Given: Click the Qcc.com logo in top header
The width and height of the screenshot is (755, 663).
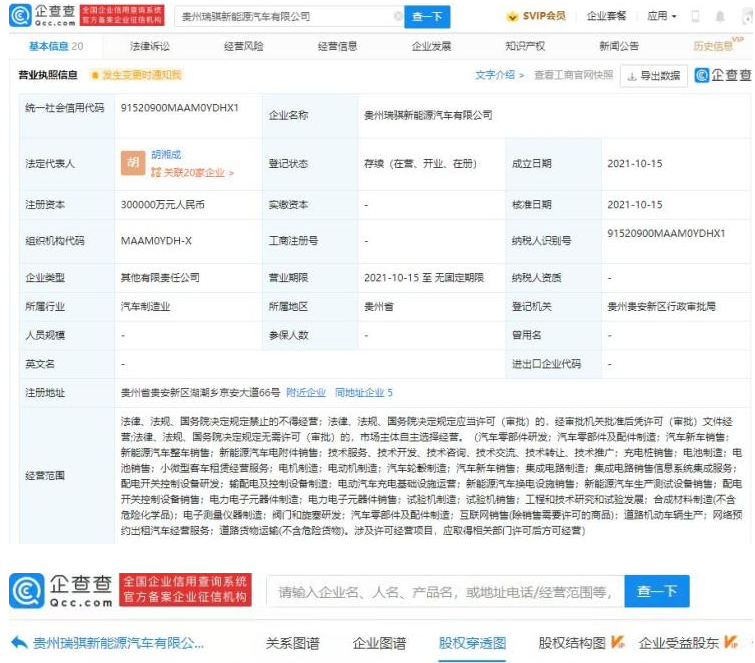Looking at the screenshot, I should coord(42,15).
